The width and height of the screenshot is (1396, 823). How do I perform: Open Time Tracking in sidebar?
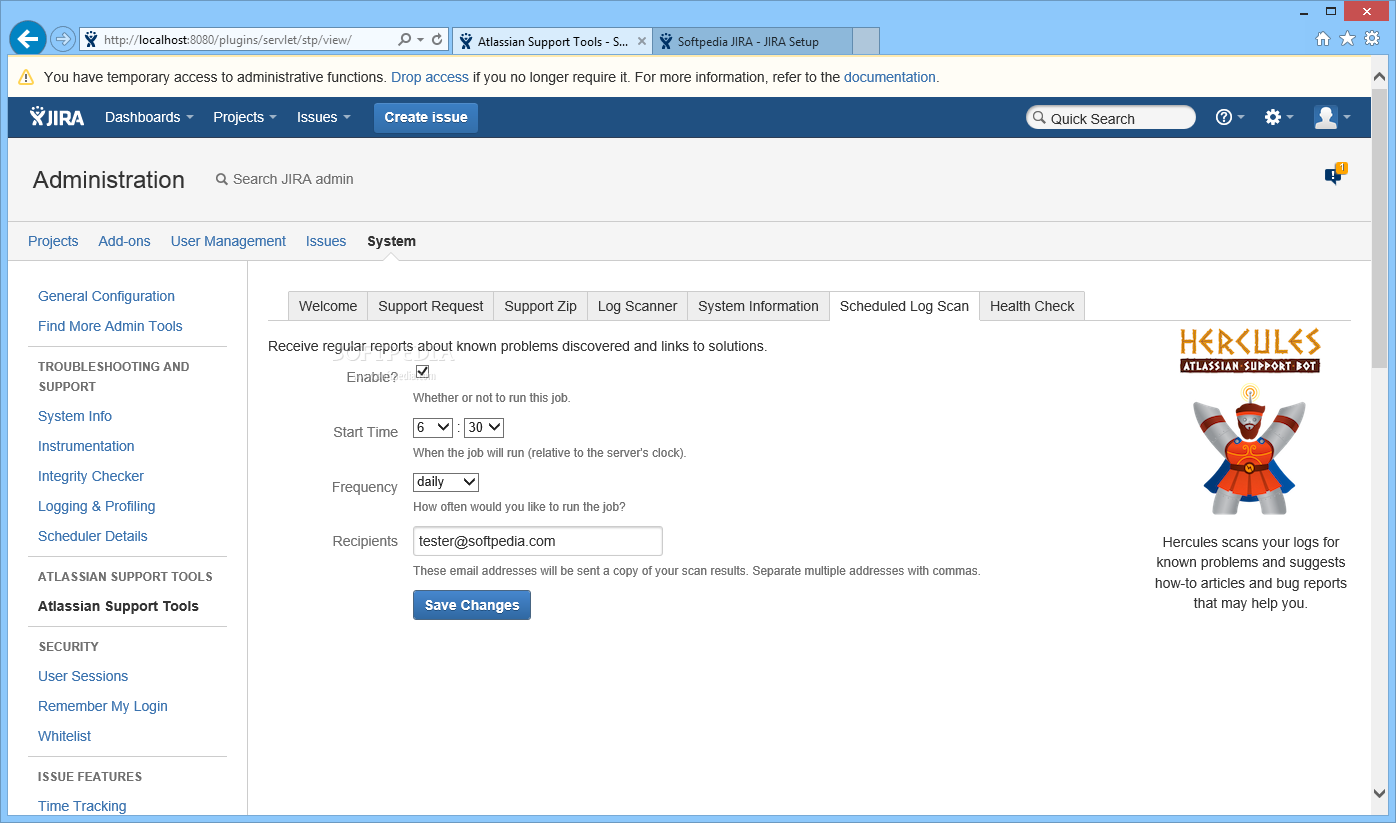[82, 806]
